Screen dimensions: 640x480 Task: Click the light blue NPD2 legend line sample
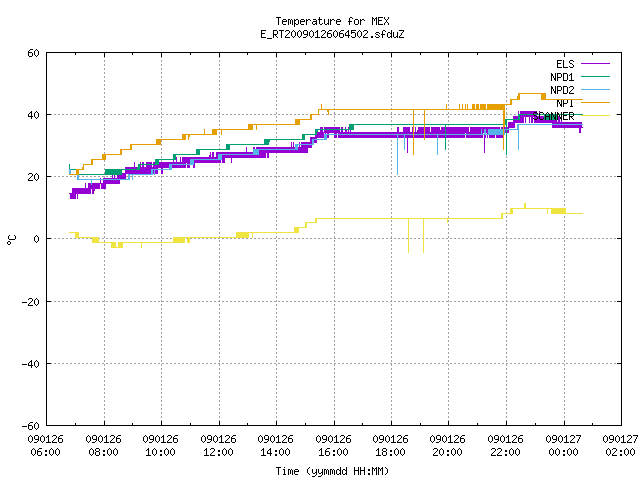point(595,90)
